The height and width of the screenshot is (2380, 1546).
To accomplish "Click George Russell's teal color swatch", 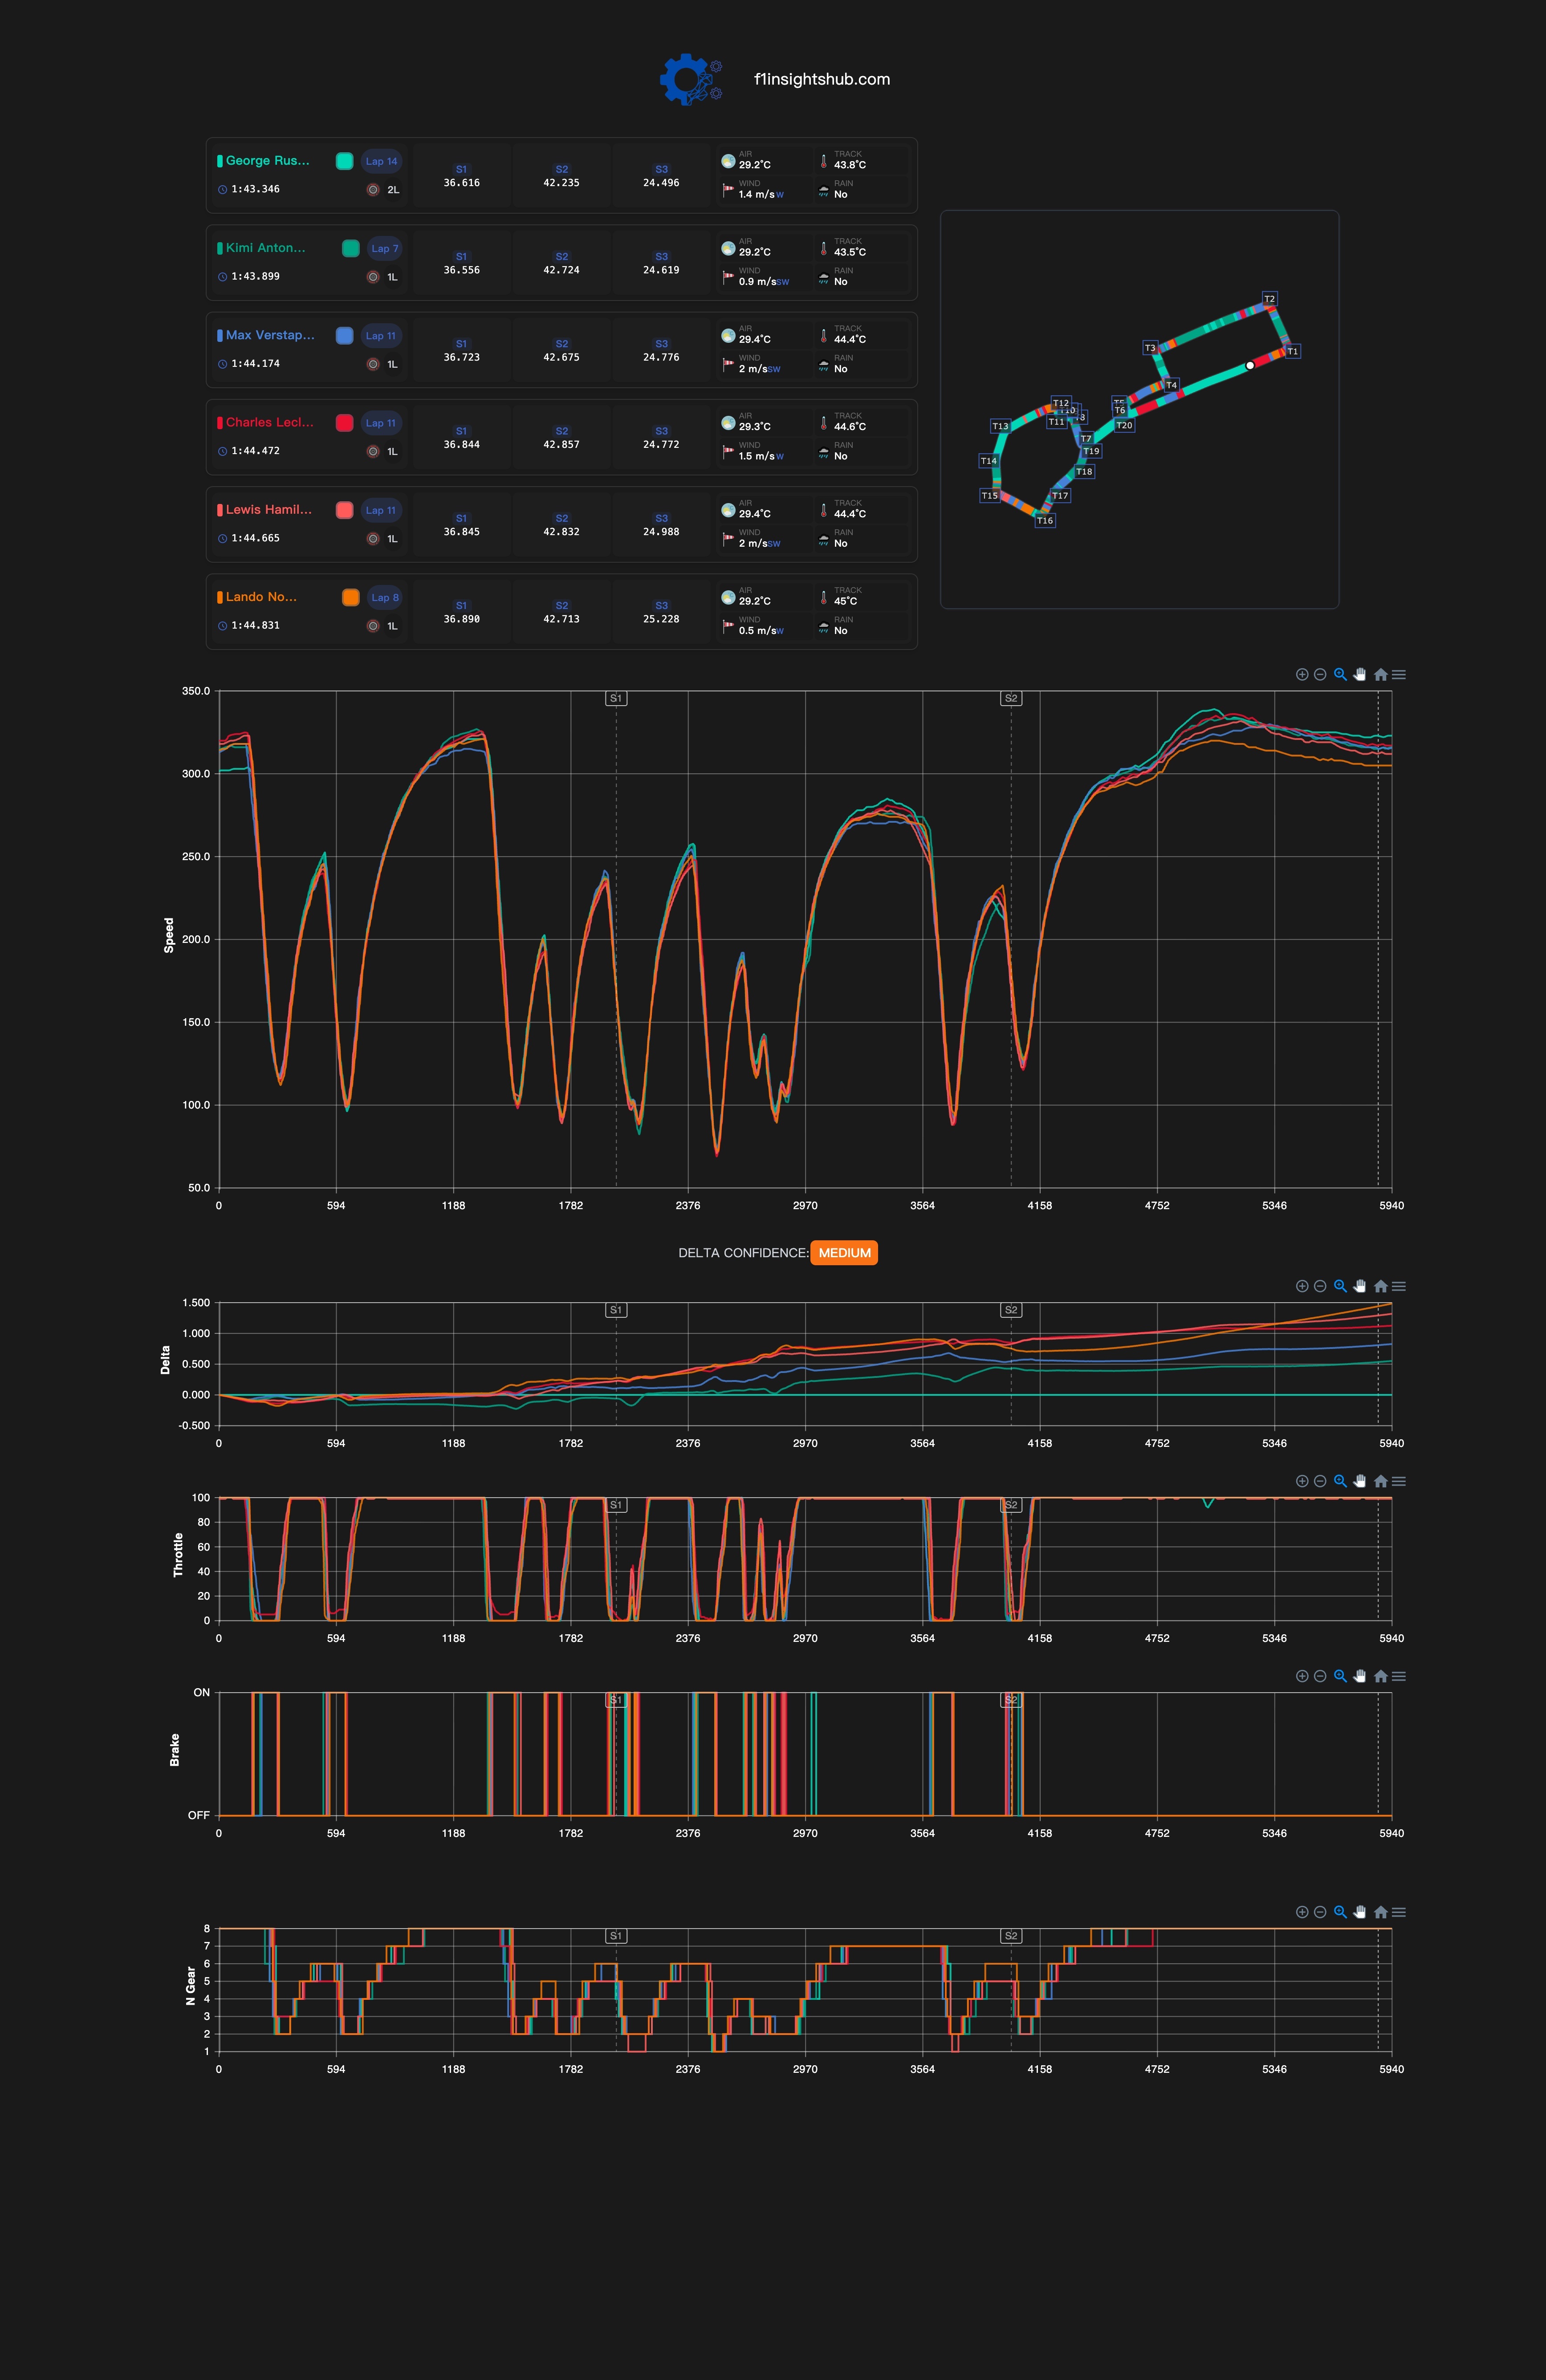I will coord(344,161).
